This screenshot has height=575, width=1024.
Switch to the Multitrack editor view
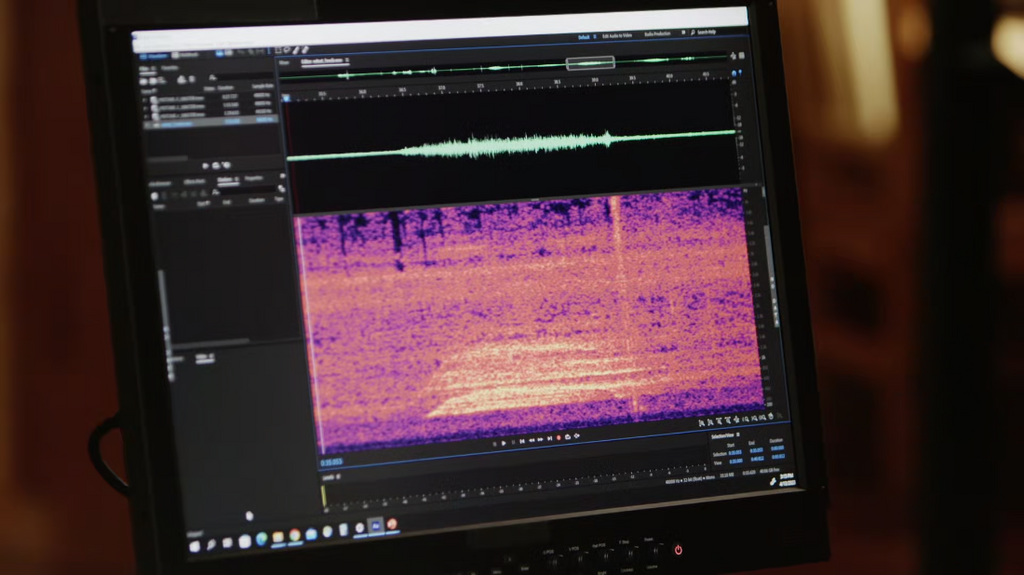pyautogui.click(x=185, y=56)
